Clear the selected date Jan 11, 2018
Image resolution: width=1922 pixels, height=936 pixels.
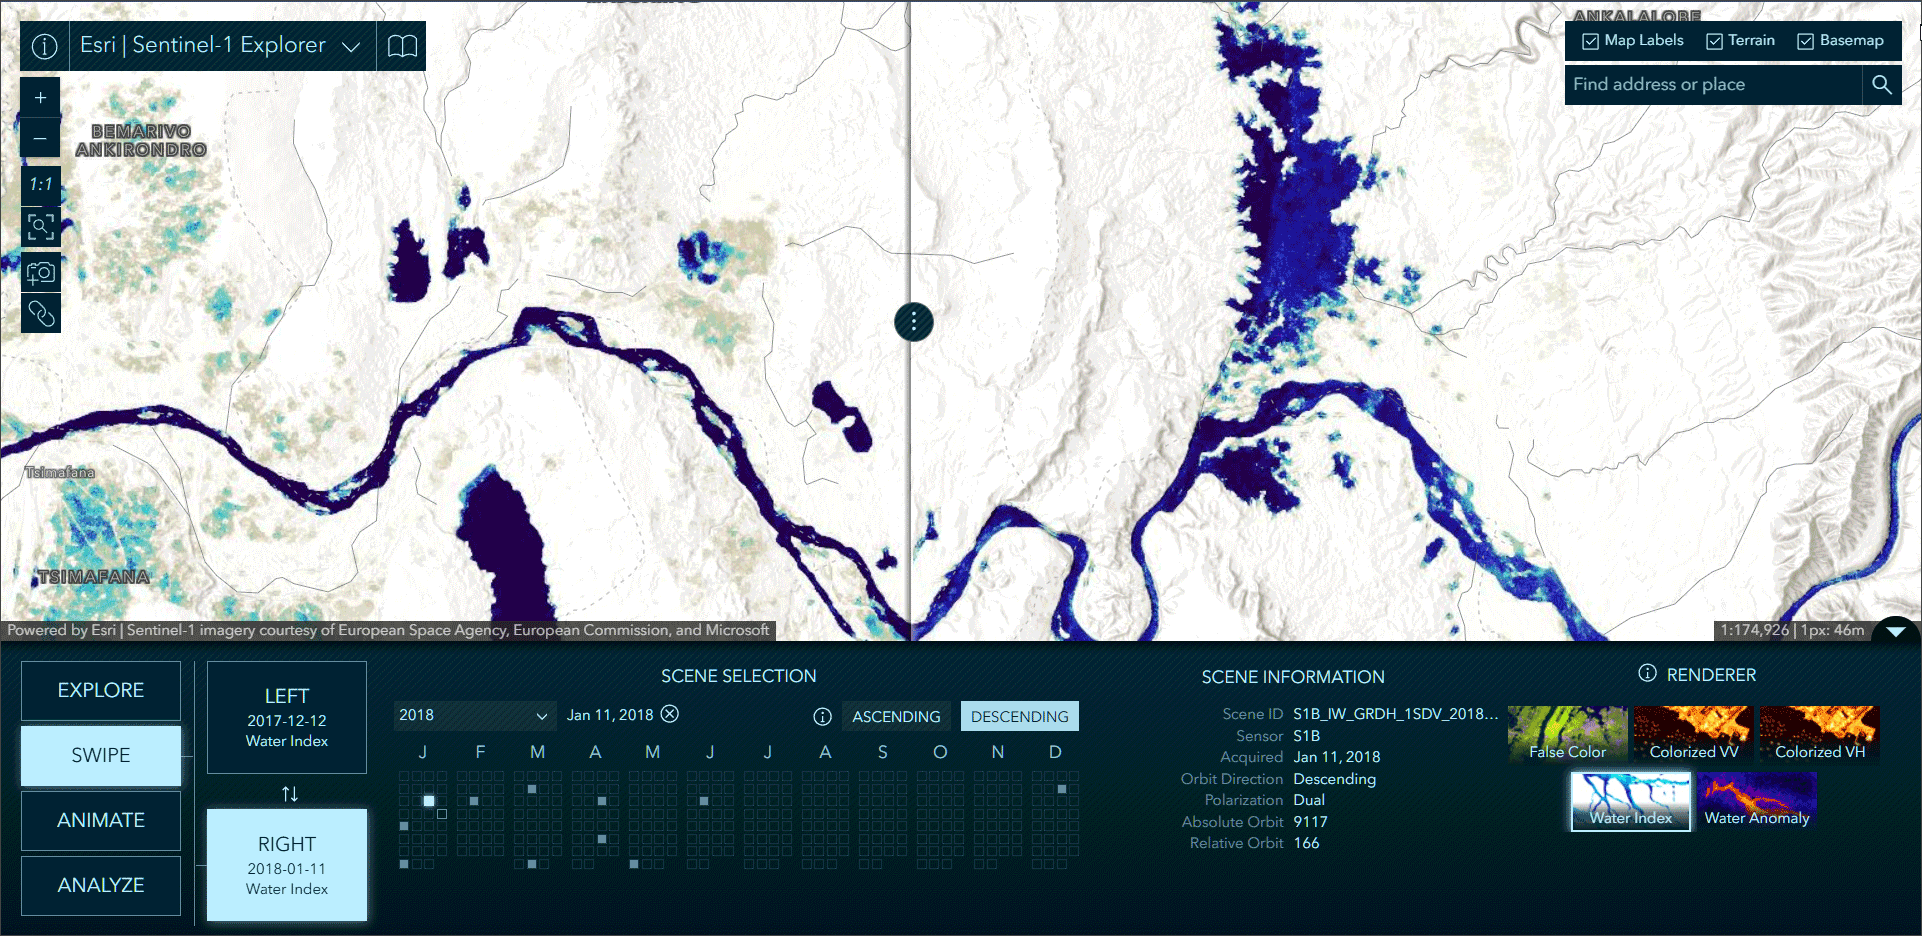point(670,714)
